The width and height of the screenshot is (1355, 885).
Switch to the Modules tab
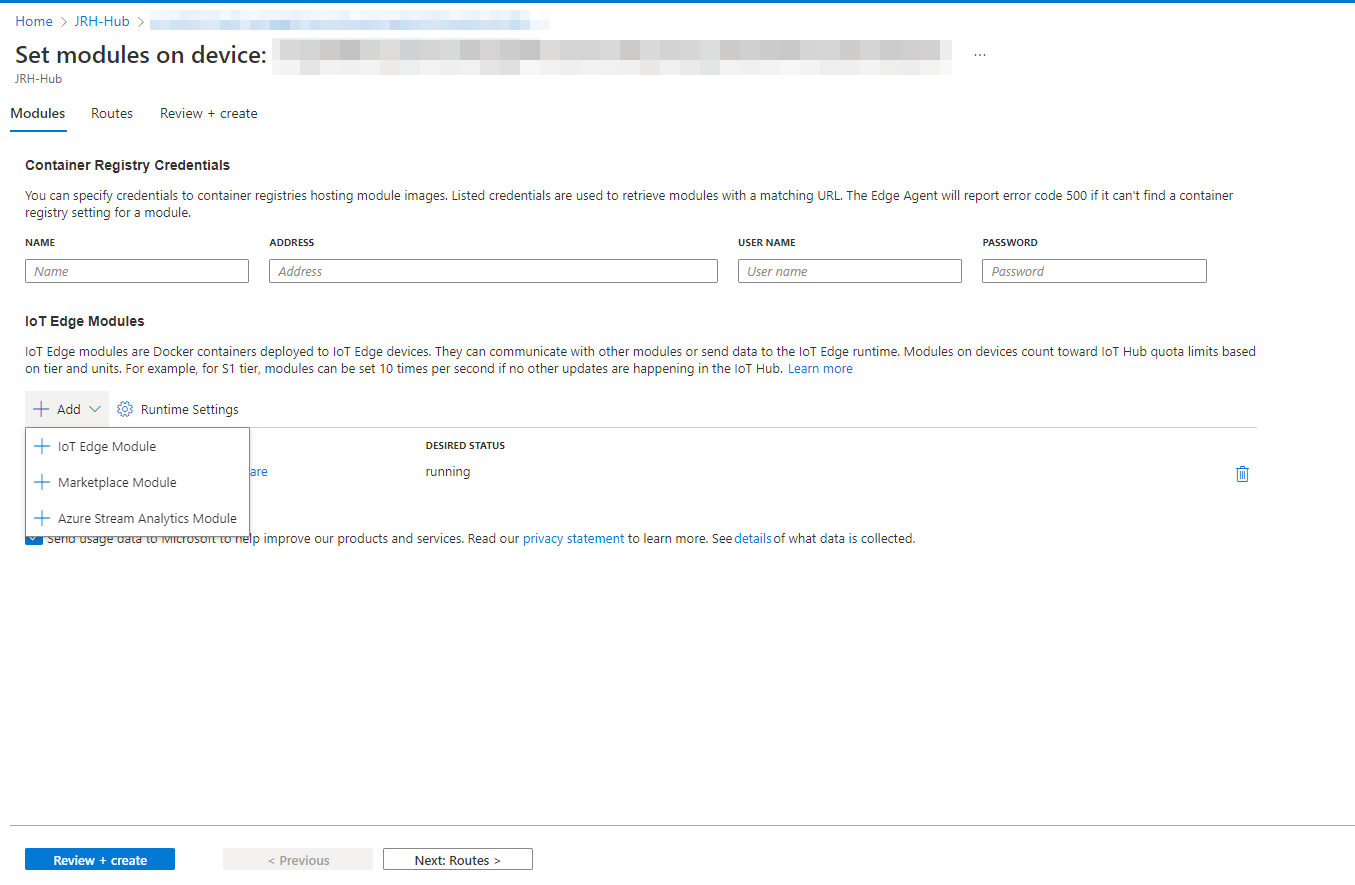tap(38, 113)
